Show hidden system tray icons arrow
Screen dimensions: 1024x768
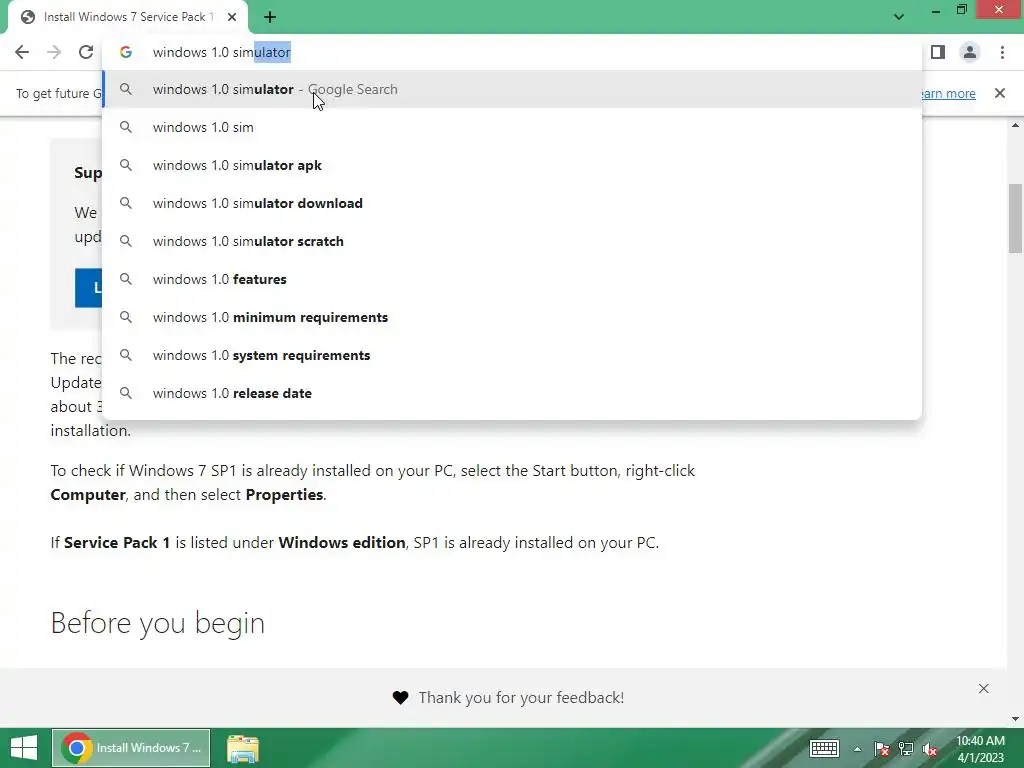point(857,749)
